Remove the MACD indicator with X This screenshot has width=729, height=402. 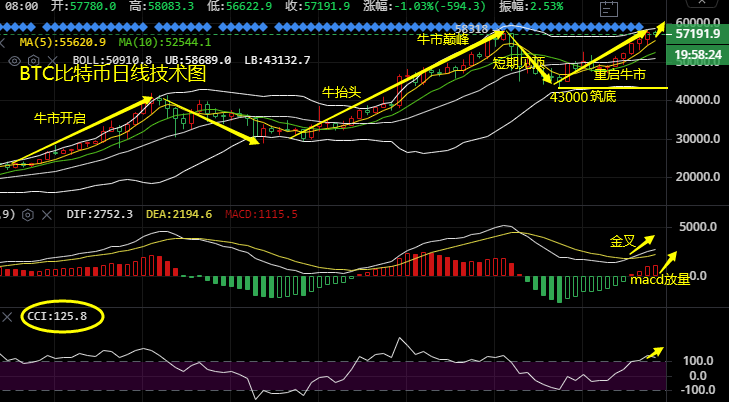45,214
